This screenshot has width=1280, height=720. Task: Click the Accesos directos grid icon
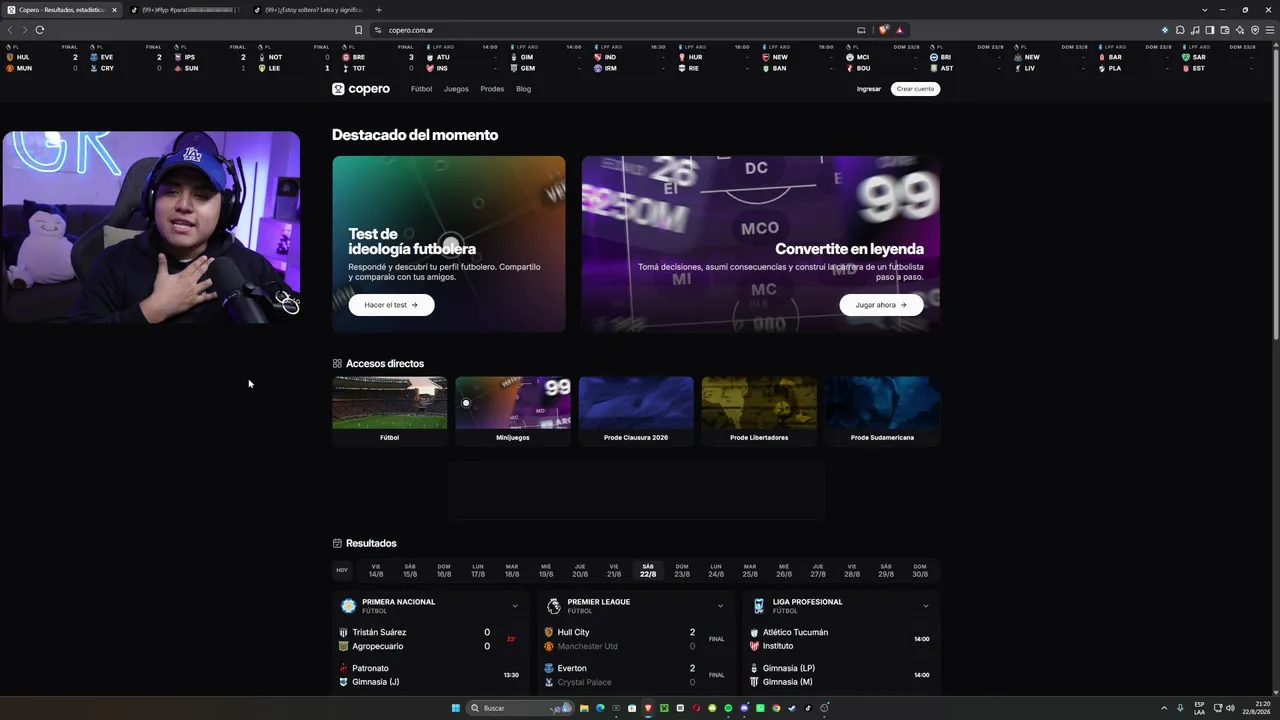(337, 363)
